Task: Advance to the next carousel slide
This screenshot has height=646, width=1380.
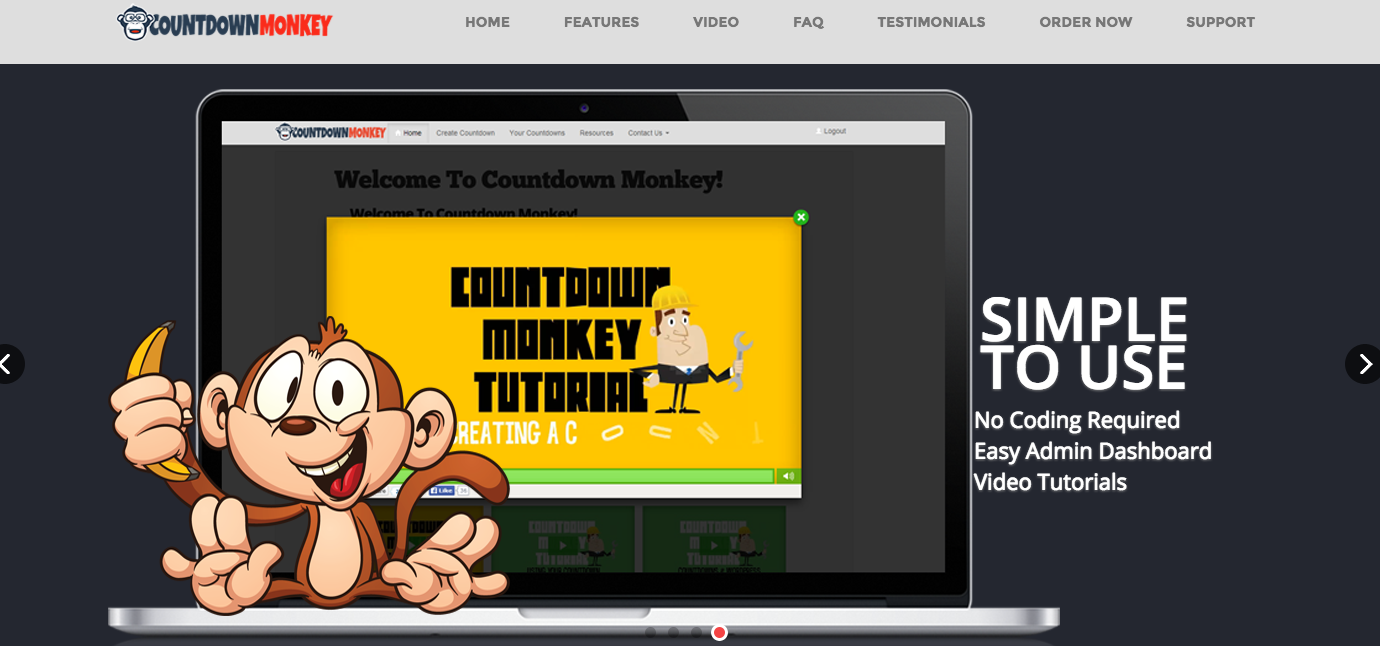Action: pyautogui.click(x=1364, y=364)
